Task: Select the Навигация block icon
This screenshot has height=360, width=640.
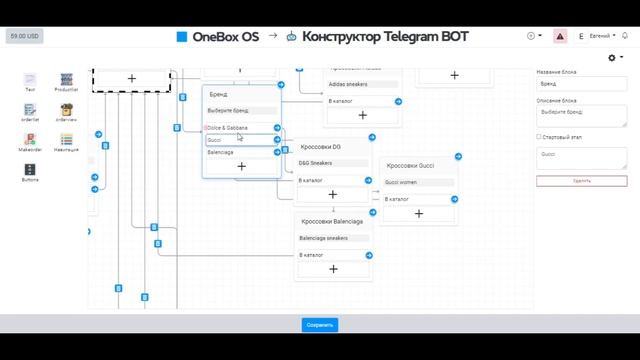Action: click(66, 140)
